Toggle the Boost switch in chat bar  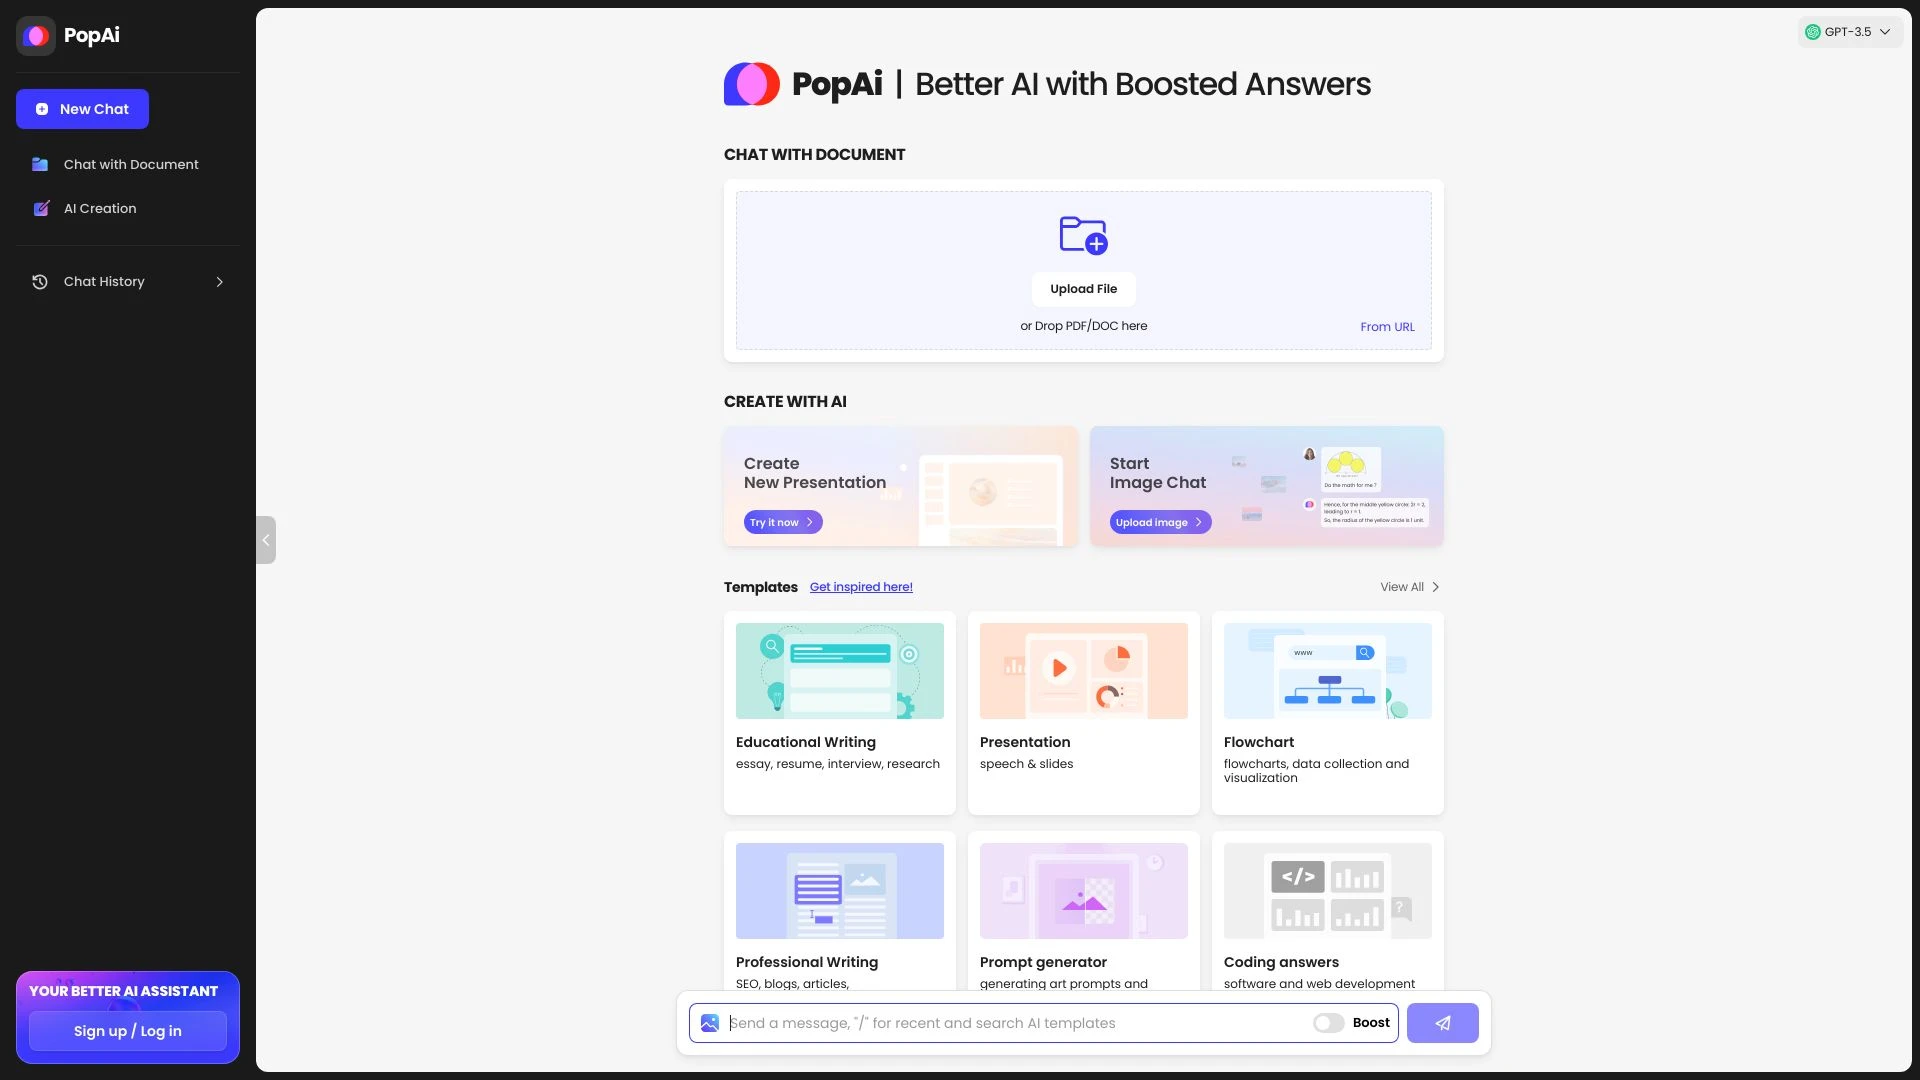[x=1328, y=1022]
